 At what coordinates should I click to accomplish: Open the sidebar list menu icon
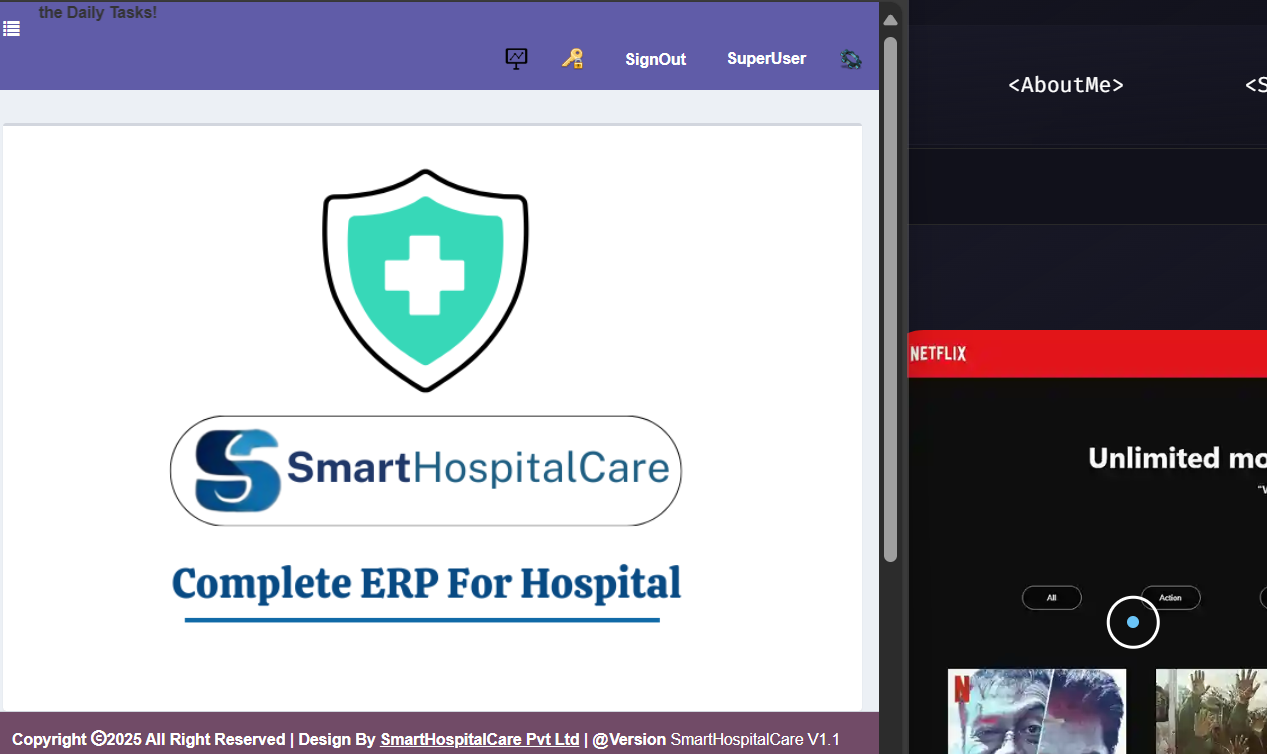(11, 29)
